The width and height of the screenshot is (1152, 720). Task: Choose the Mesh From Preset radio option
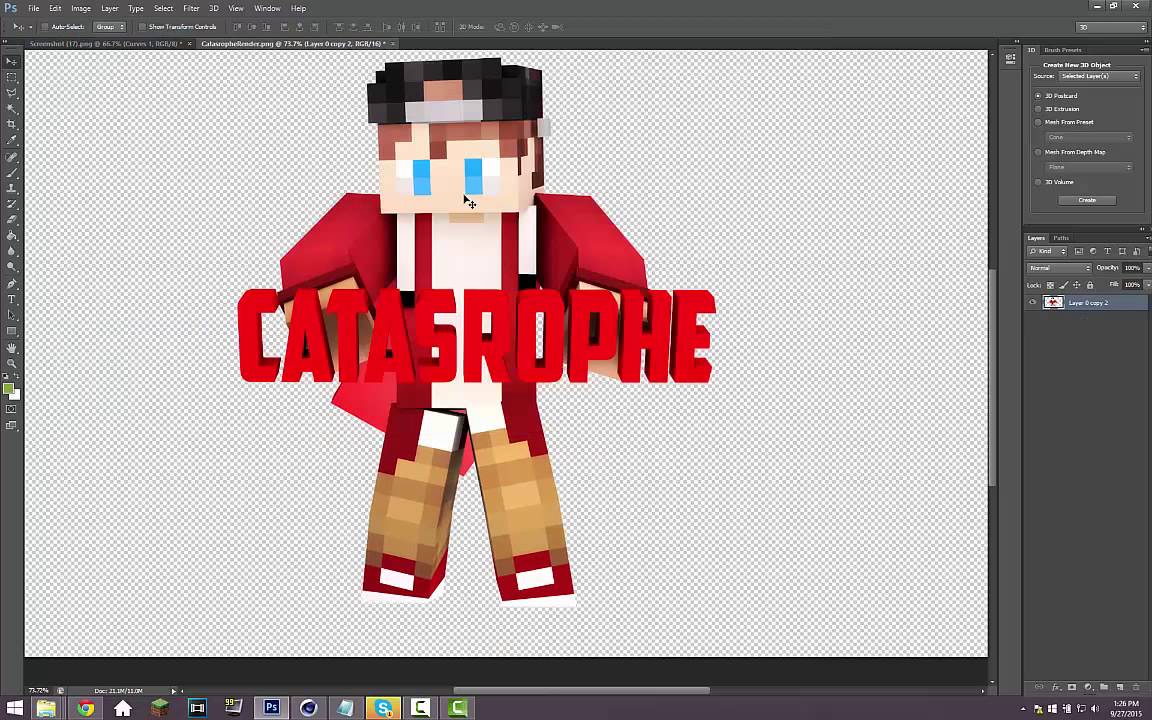pyautogui.click(x=1038, y=122)
